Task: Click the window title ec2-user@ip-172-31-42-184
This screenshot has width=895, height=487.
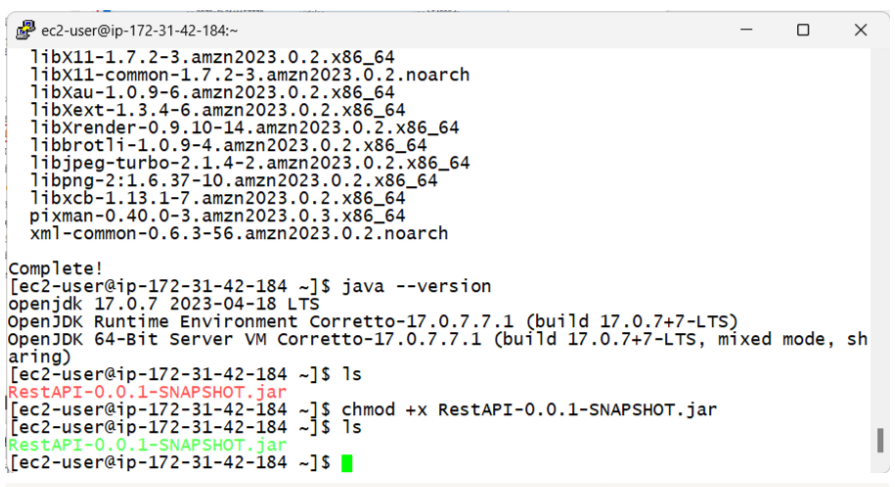Action: coord(139,30)
